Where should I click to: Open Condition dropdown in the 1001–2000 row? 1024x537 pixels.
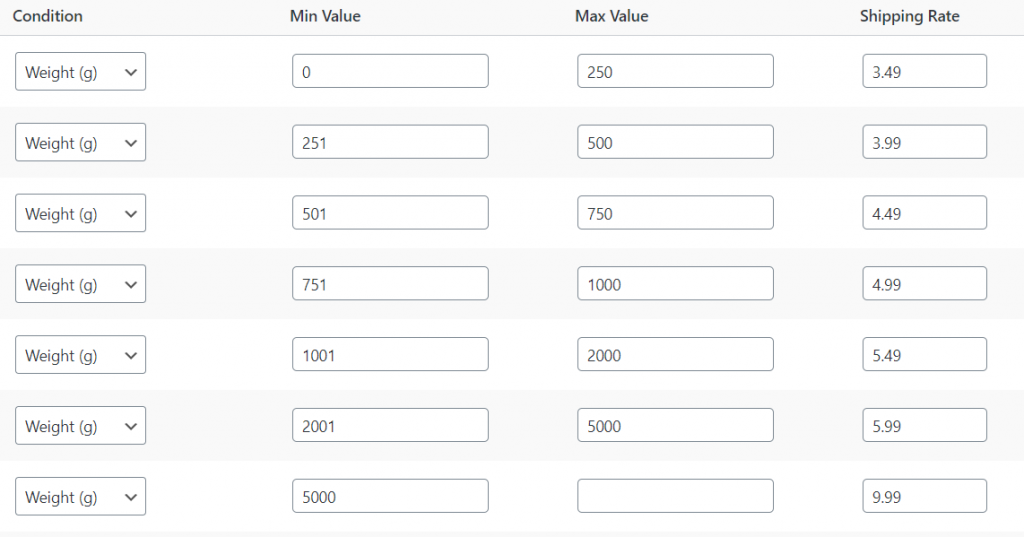coord(80,355)
